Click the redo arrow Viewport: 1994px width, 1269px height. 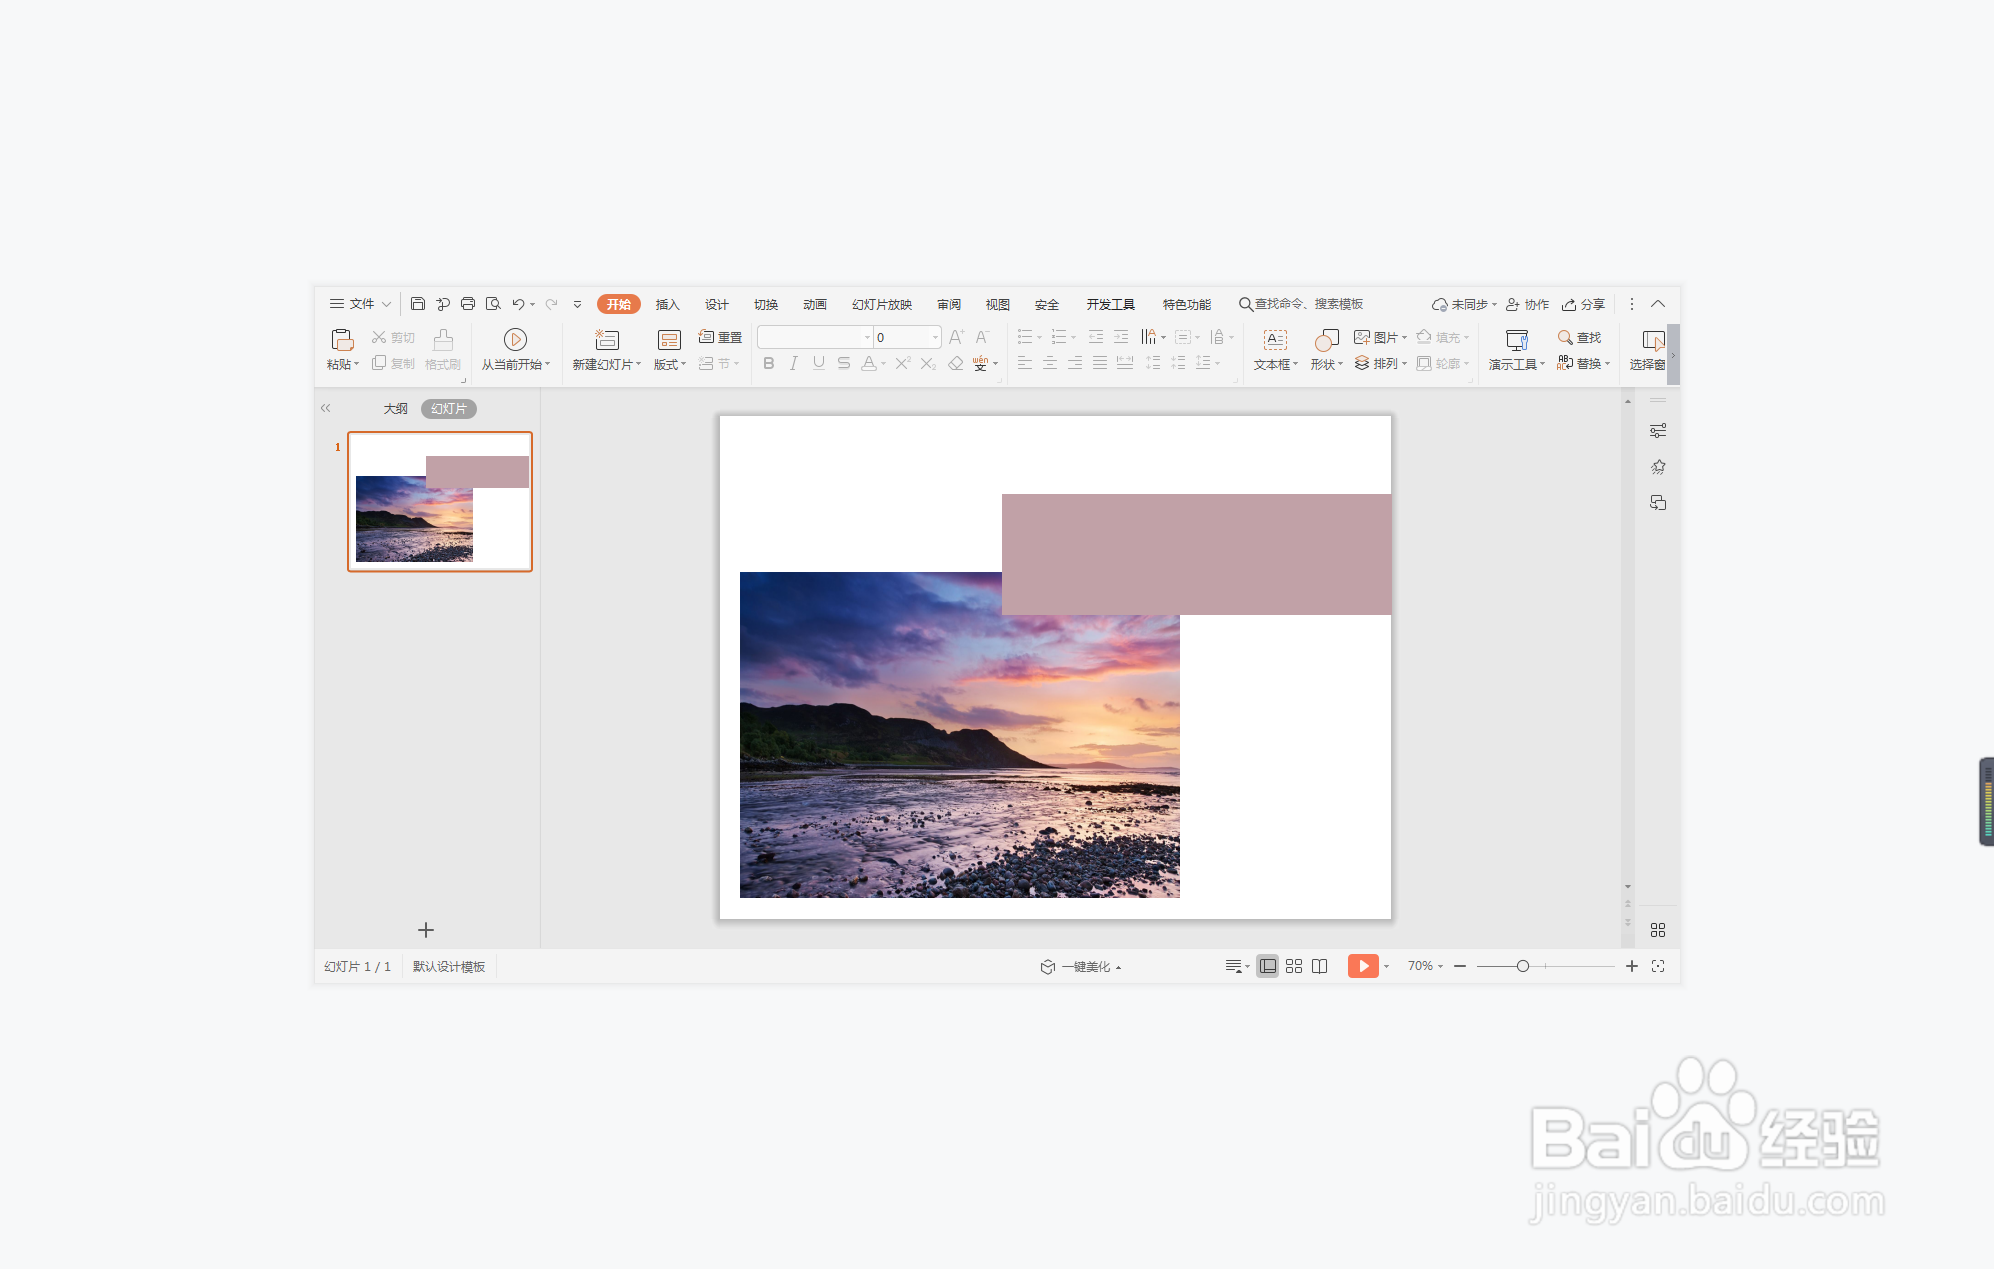(x=551, y=304)
